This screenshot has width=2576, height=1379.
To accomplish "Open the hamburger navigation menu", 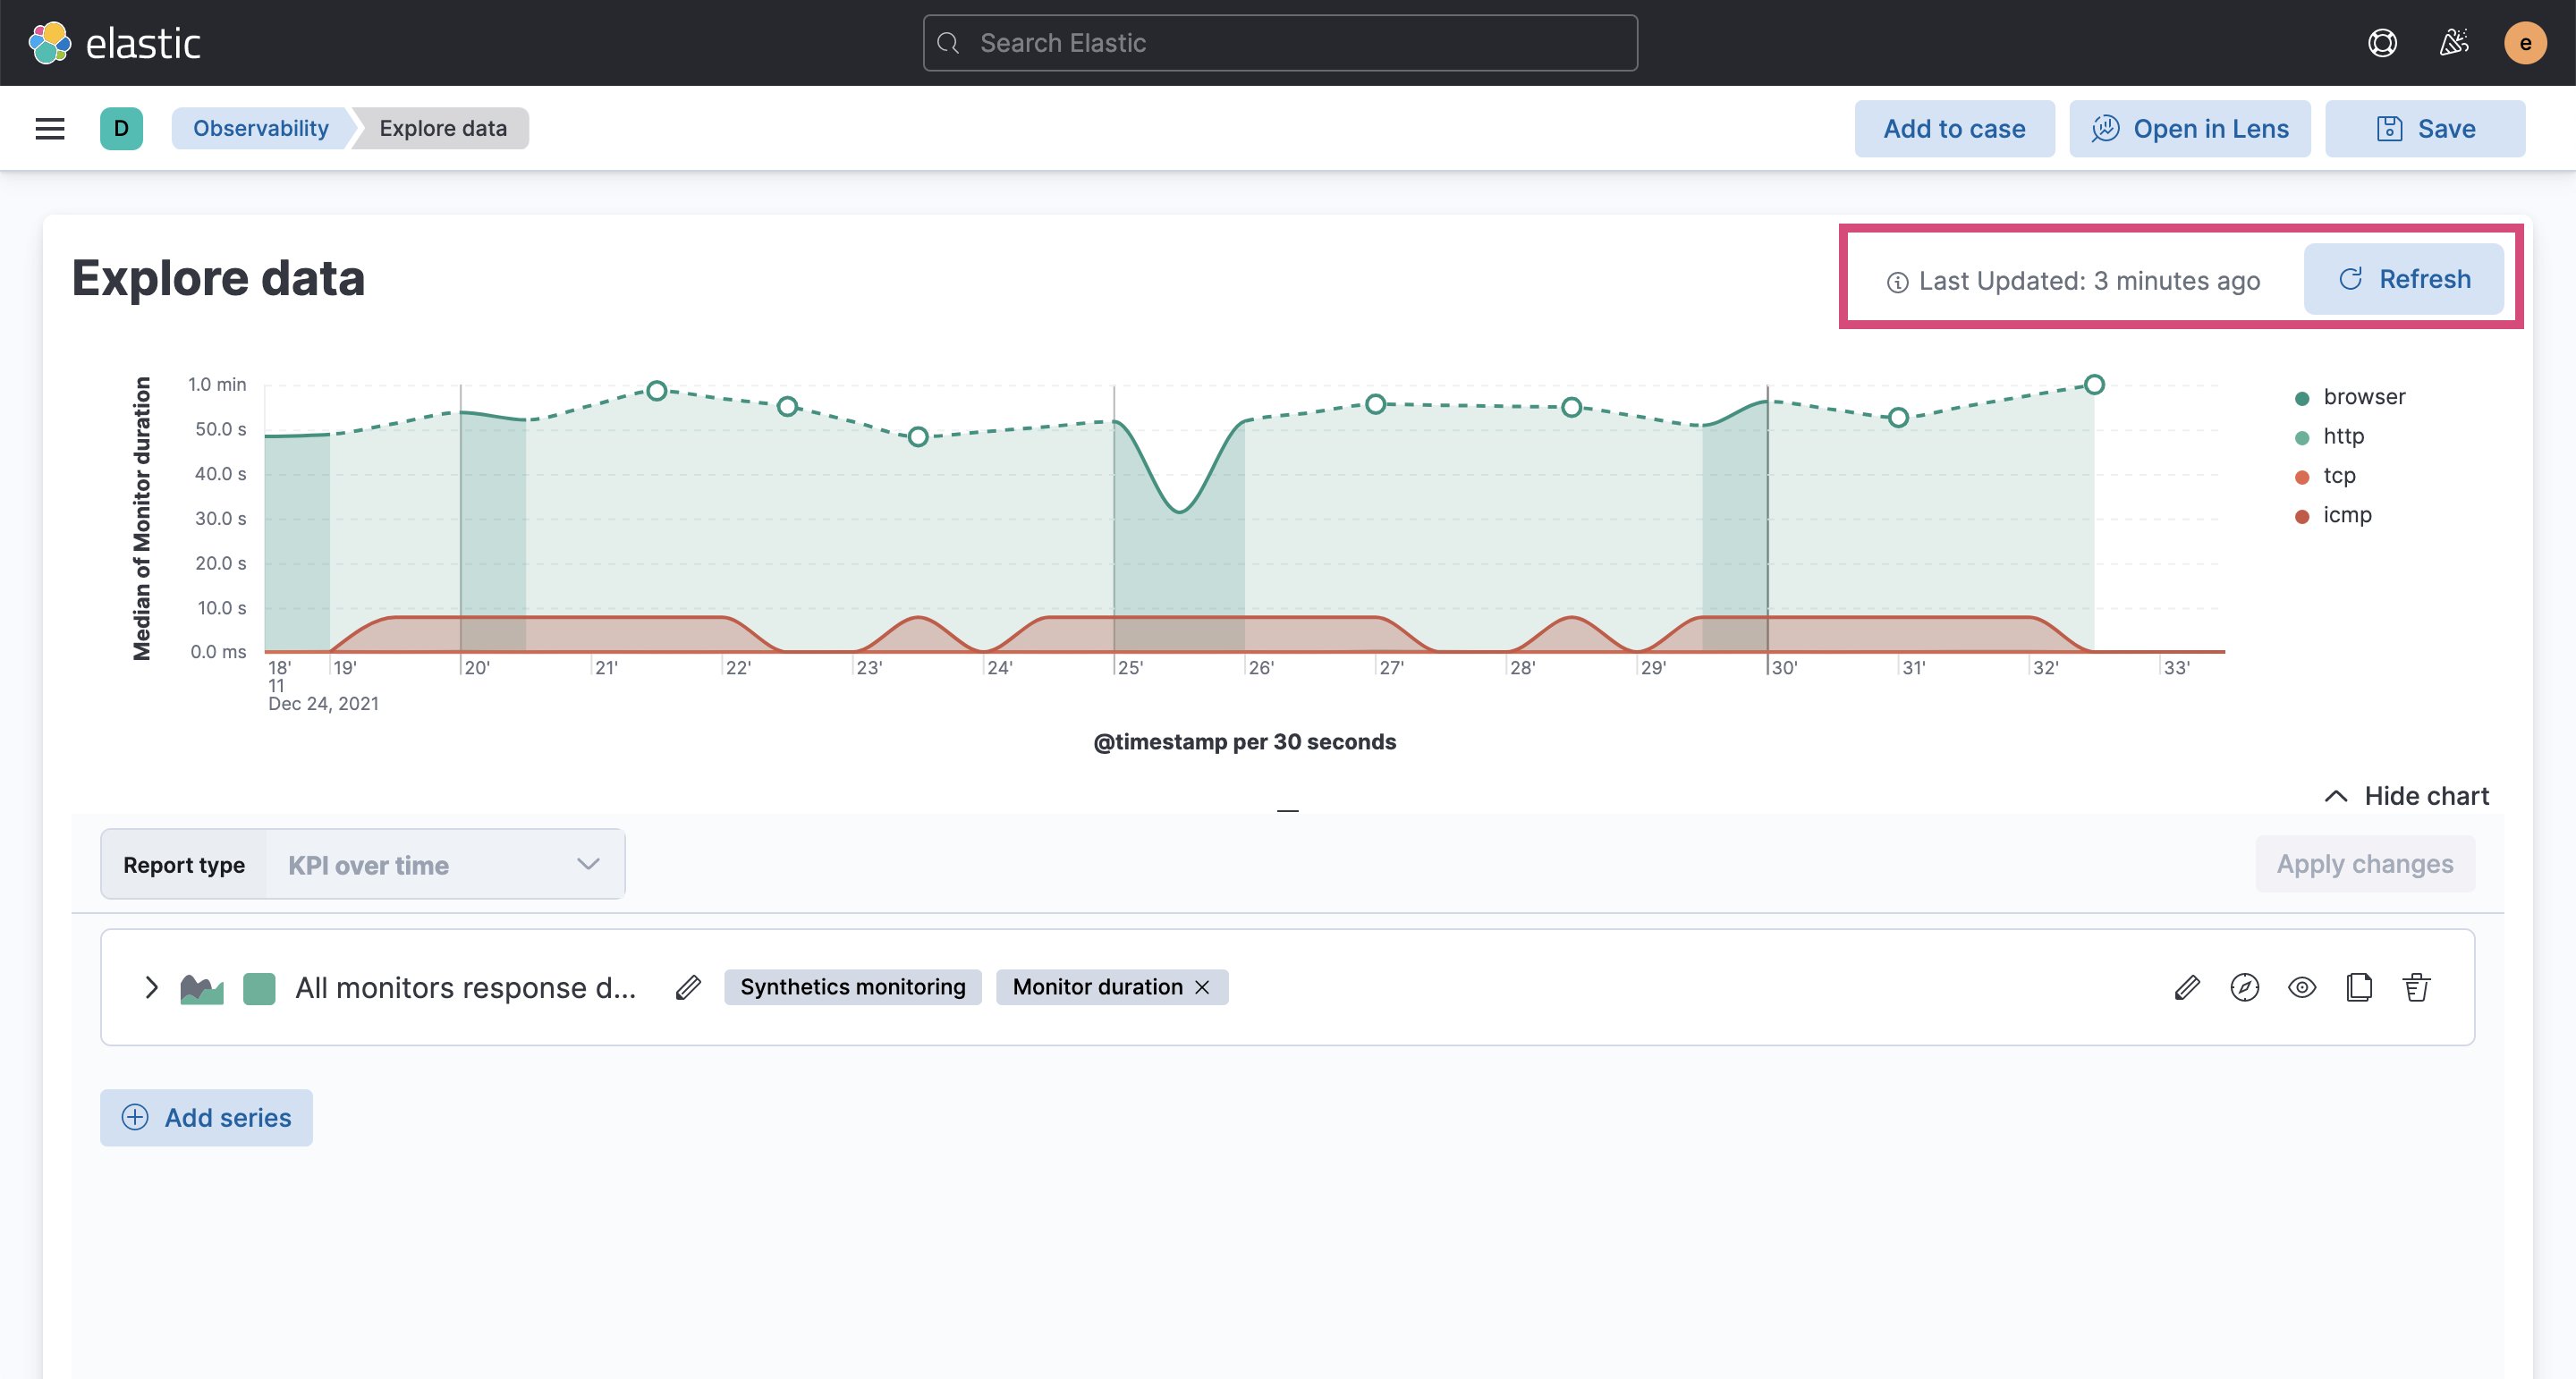I will tap(50, 129).
